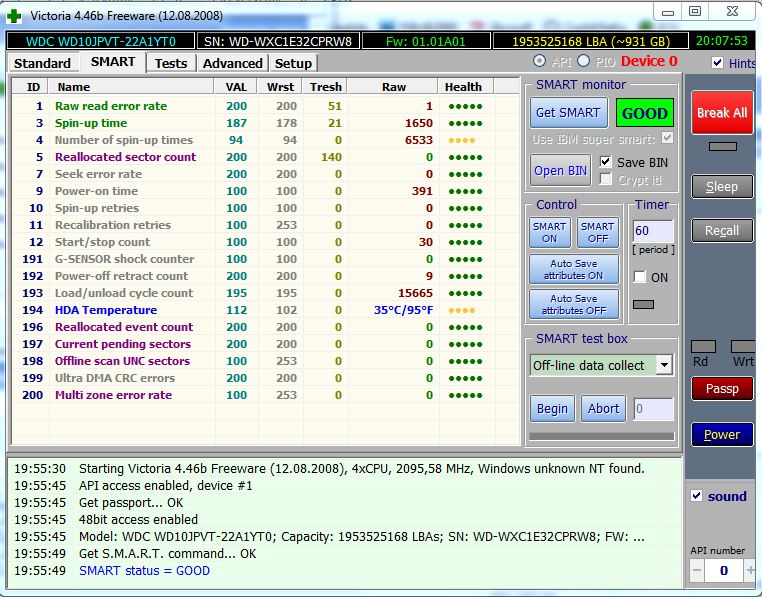This screenshot has width=762, height=597.
Task: Go to the Standard tab
Action: click(x=42, y=63)
